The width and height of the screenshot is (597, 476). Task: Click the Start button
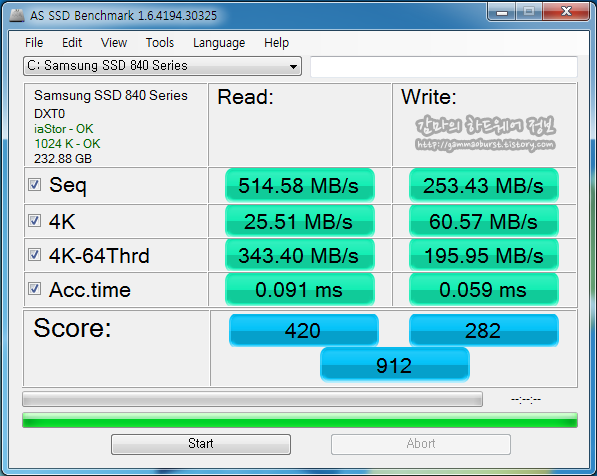tap(201, 444)
